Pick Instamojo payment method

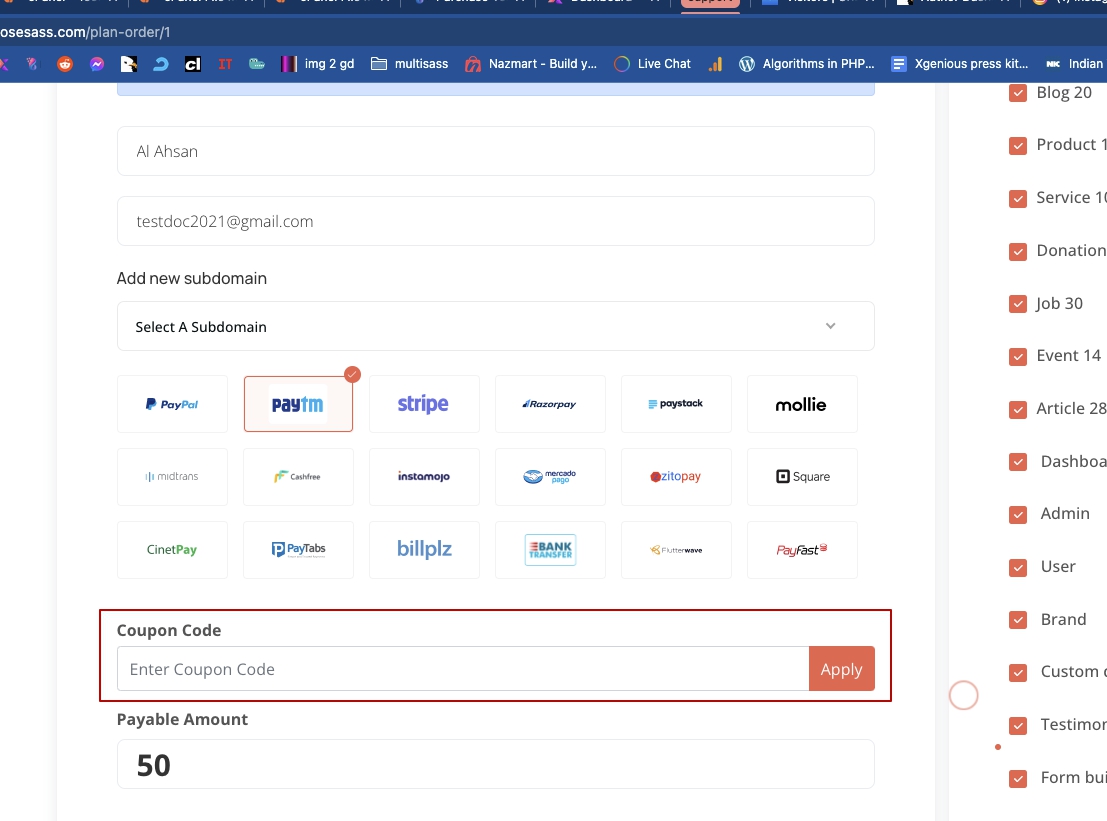424,477
